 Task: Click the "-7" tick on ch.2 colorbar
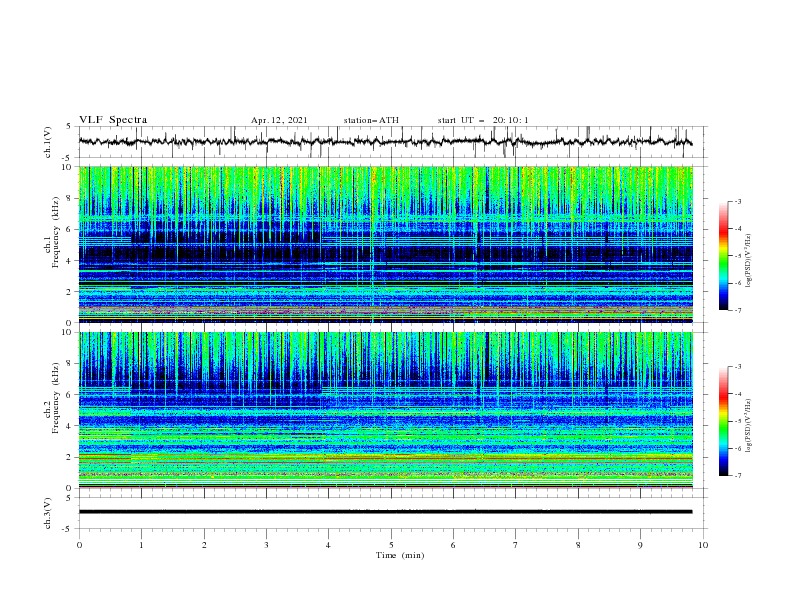click(x=737, y=476)
